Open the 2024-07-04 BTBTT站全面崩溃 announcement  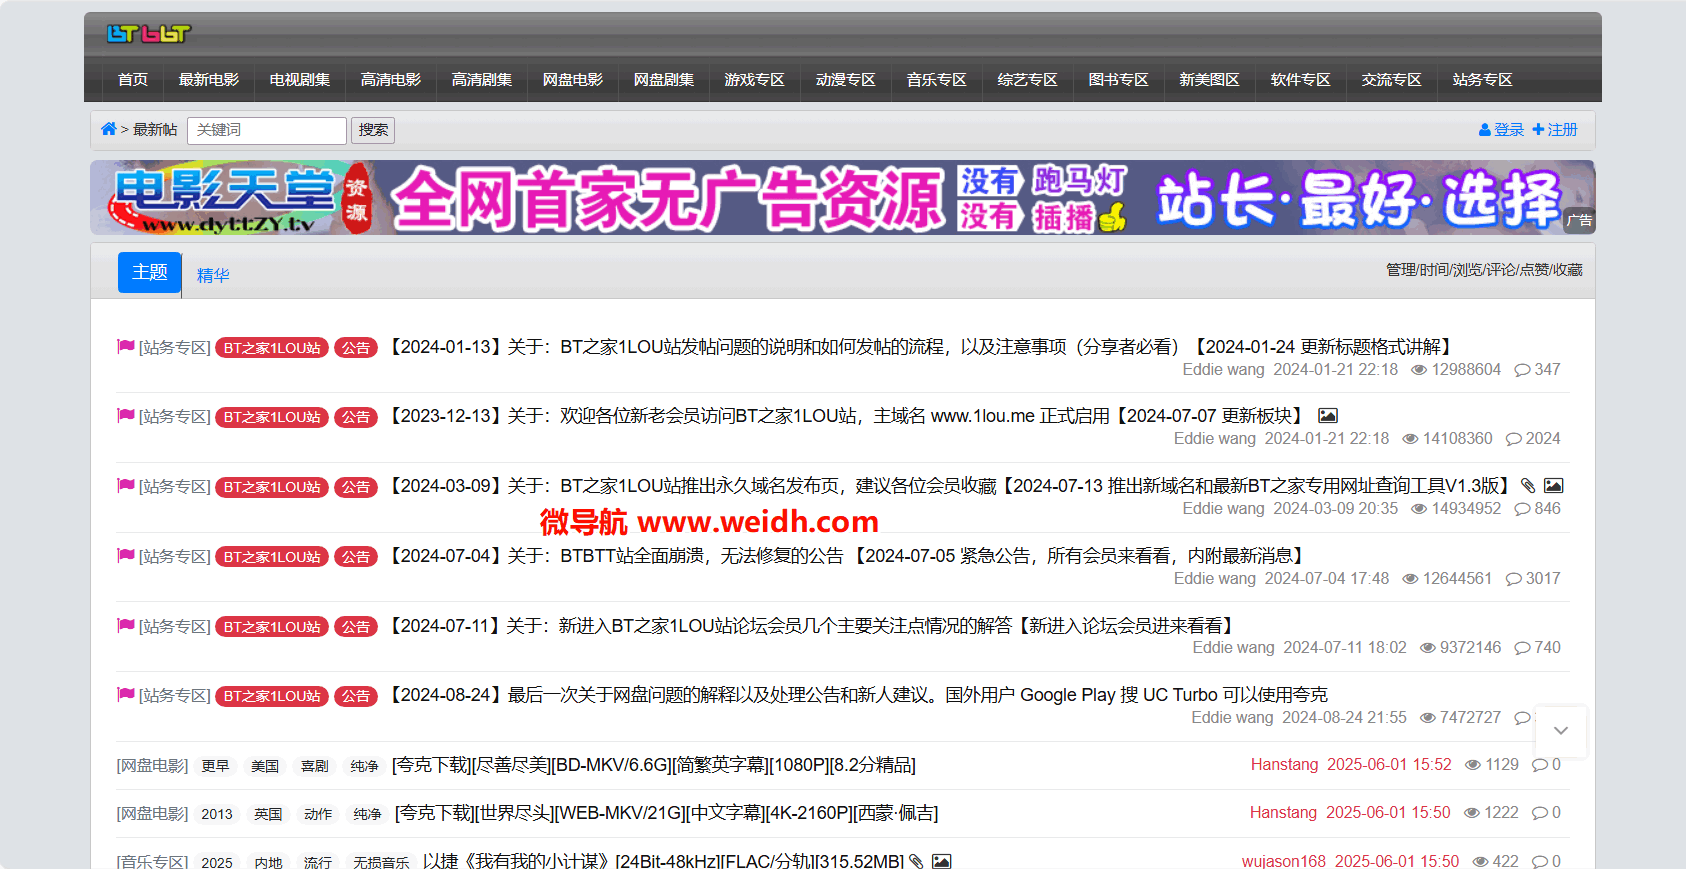(846, 556)
